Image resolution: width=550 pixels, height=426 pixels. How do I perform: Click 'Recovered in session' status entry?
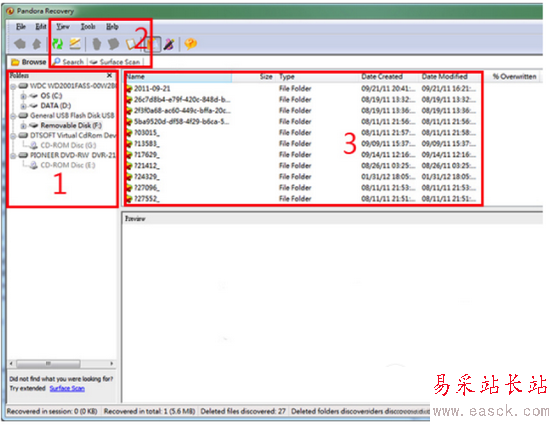pyautogui.click(x=52, y=411)
